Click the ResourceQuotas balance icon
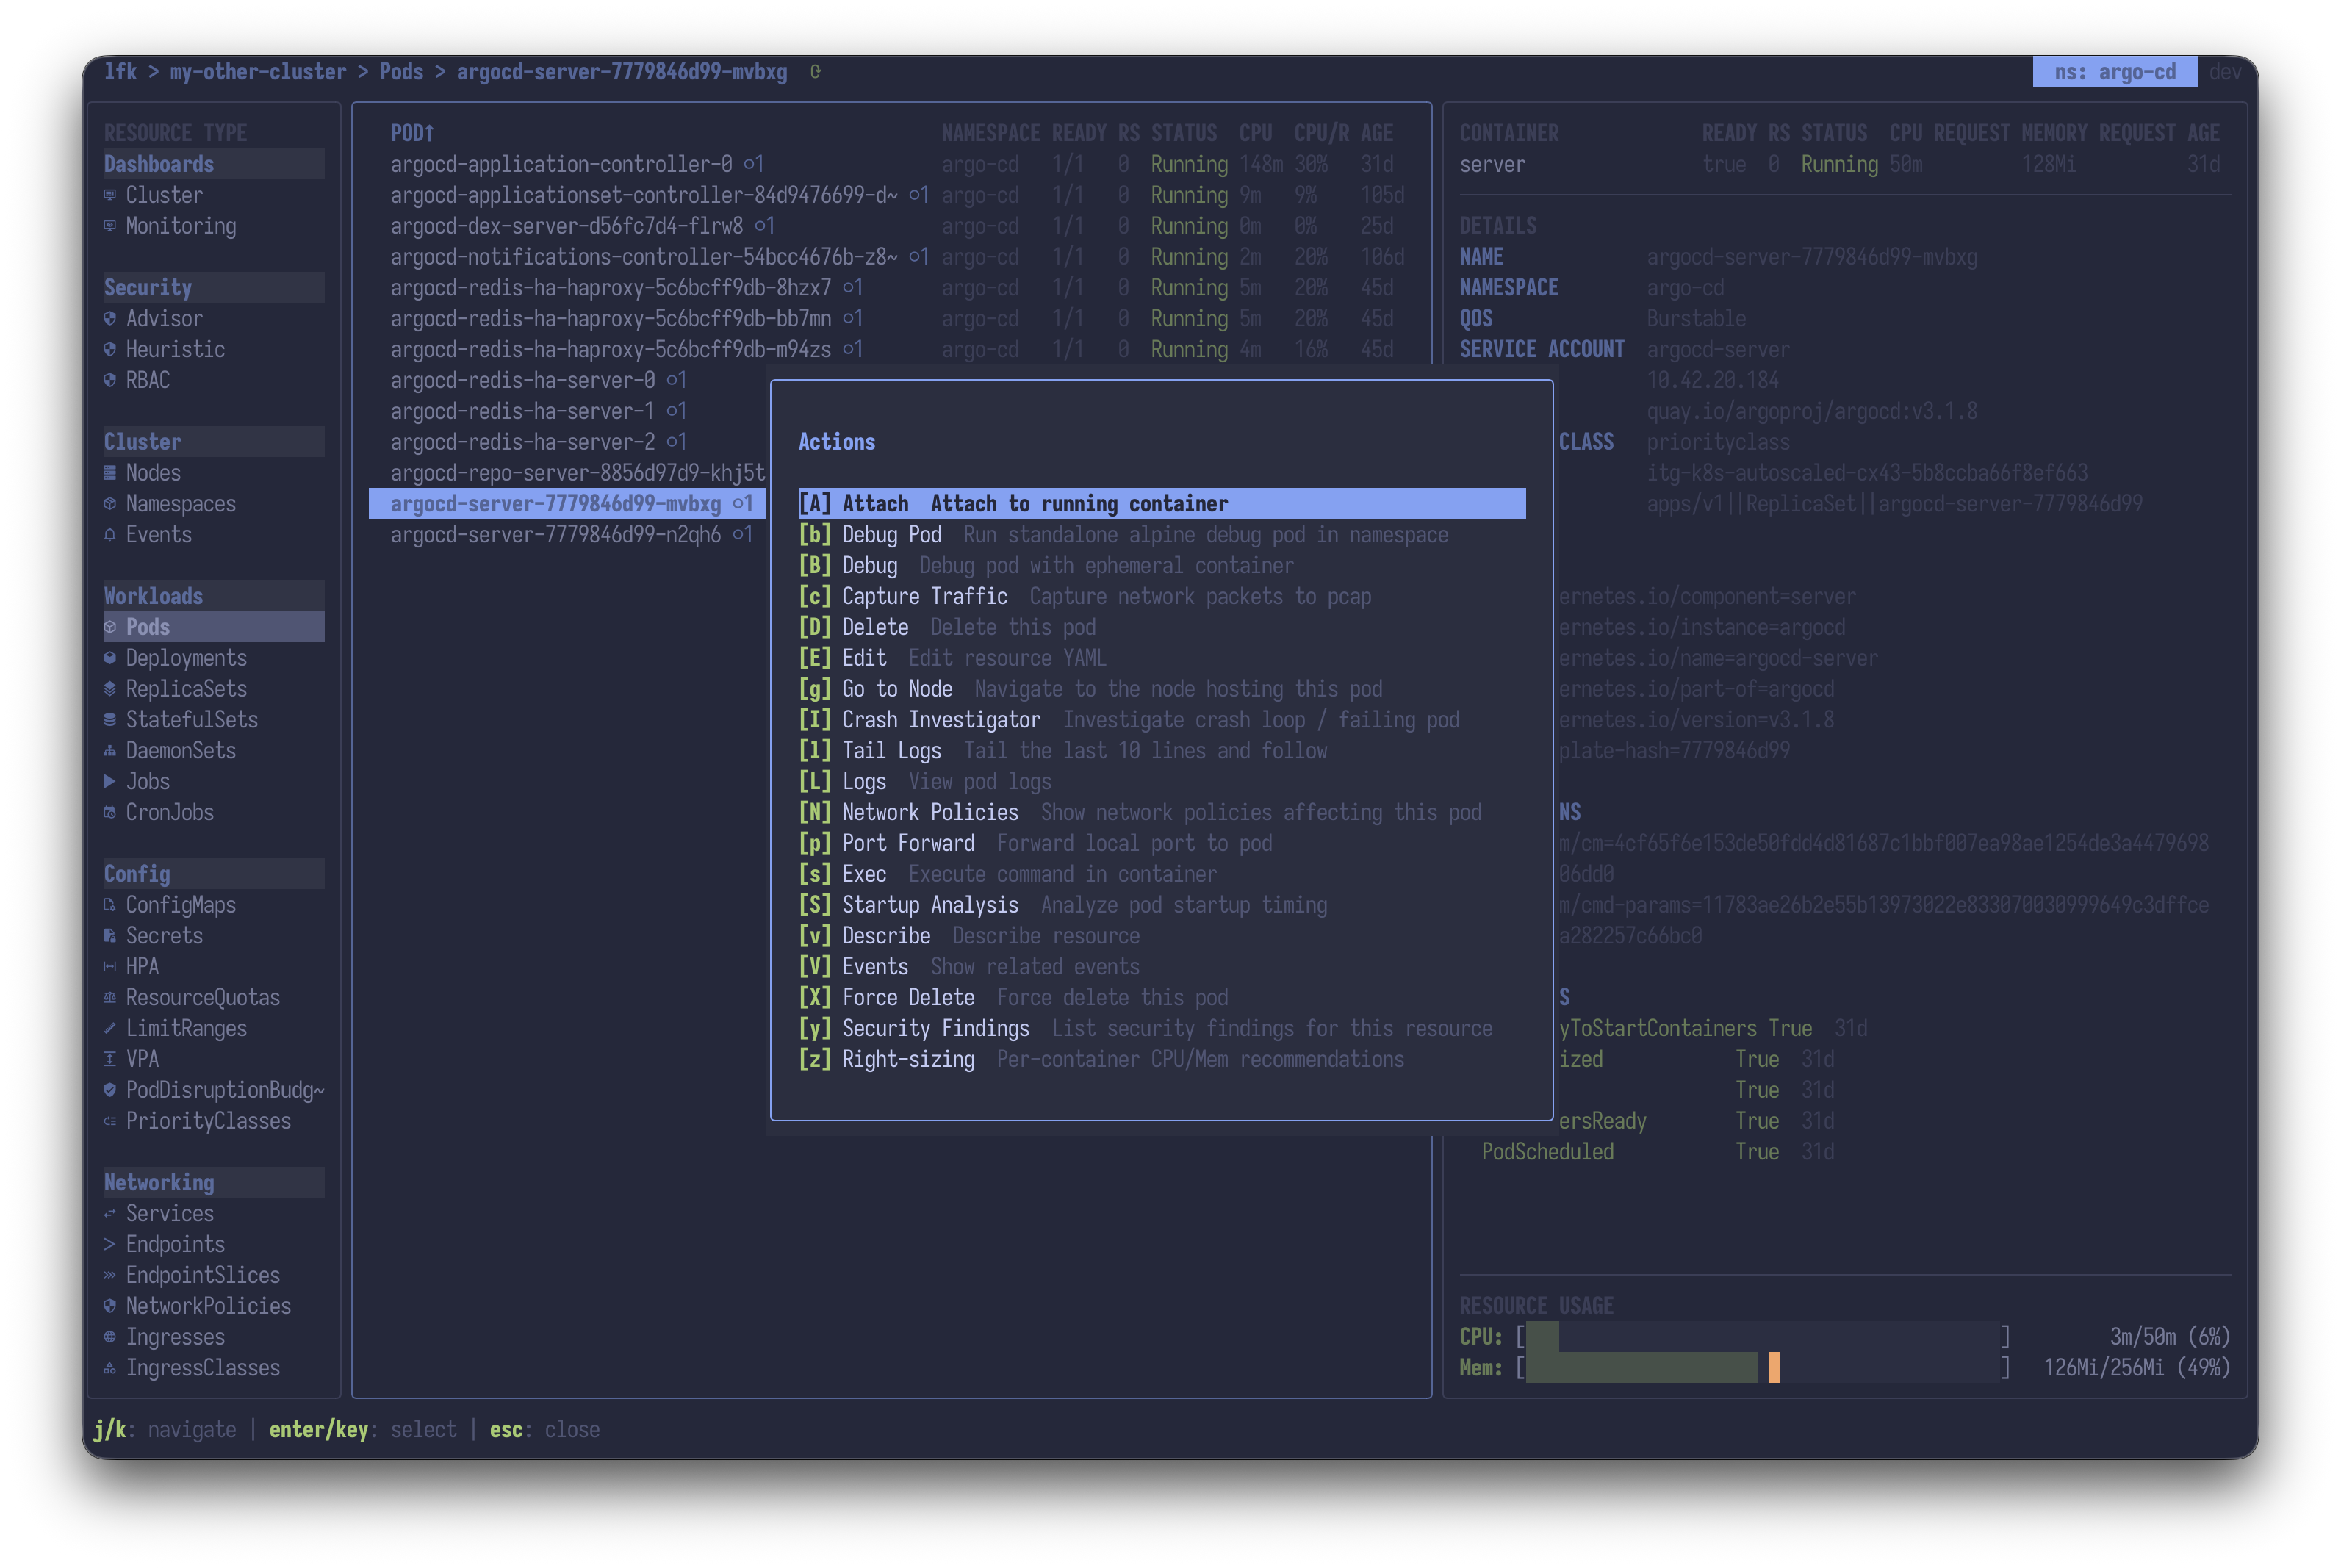 [110, 998]
